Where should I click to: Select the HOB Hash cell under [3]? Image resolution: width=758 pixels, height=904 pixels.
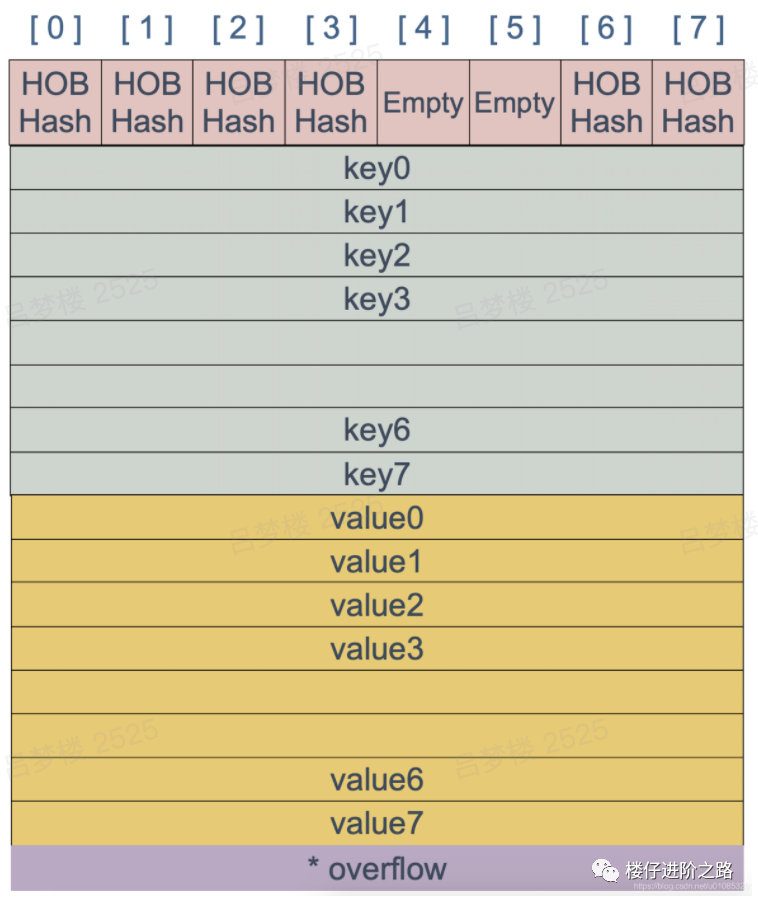(331, 103)
